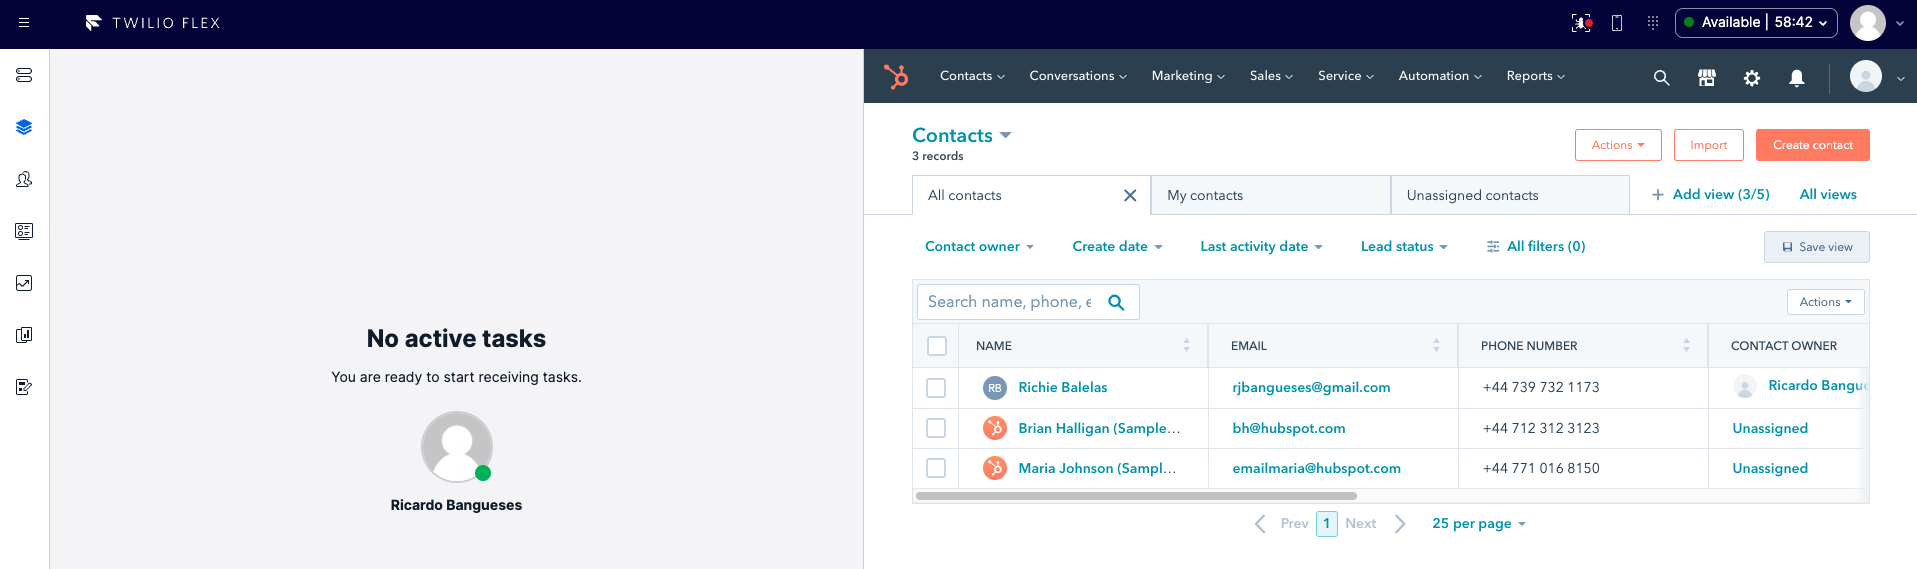
Task: Open the Twilio Flex hamburger menu
Action: [x=24, y=23]
